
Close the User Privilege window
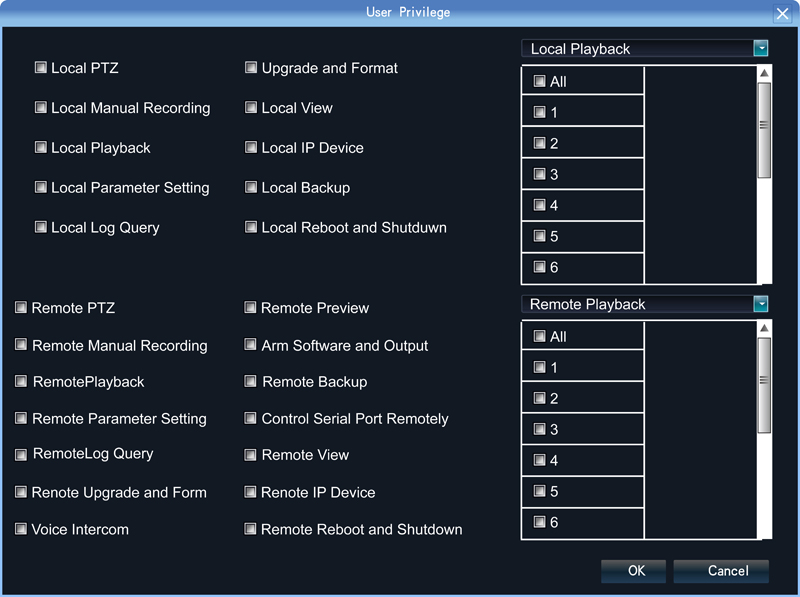(x=782, y=13)
